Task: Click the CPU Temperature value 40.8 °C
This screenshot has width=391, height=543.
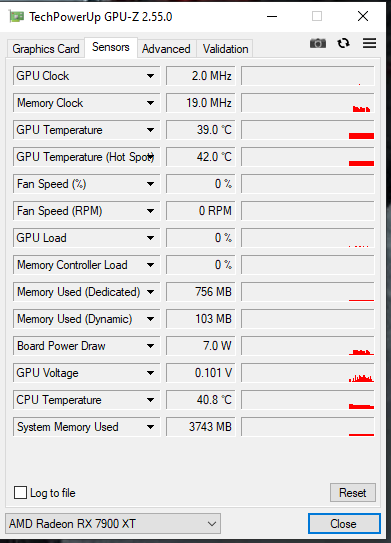Action: pyautogui.click(x=201, y=400)
